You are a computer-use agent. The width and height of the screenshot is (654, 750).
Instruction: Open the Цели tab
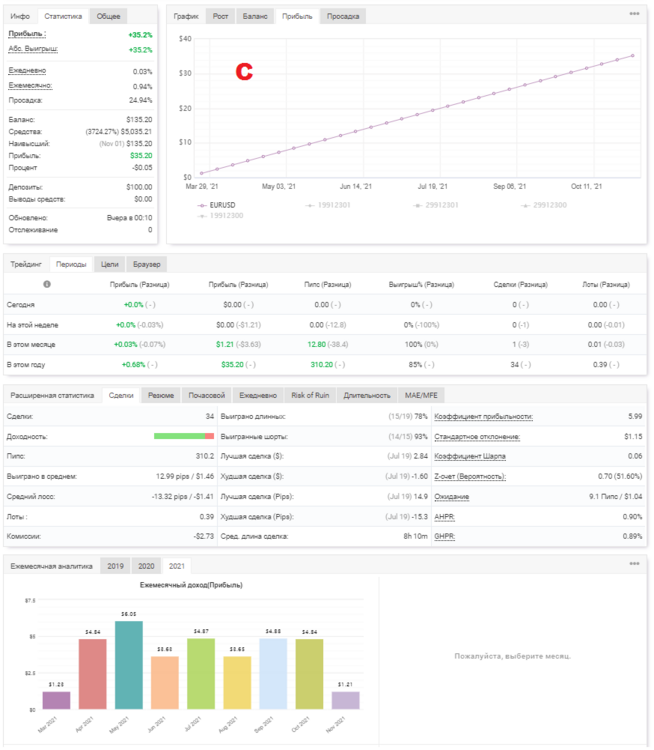click(110, 264)
